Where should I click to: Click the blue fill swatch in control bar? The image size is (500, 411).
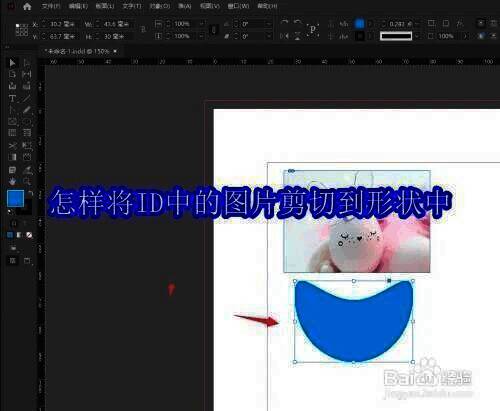pyautogui.click(x=359, y=23)
